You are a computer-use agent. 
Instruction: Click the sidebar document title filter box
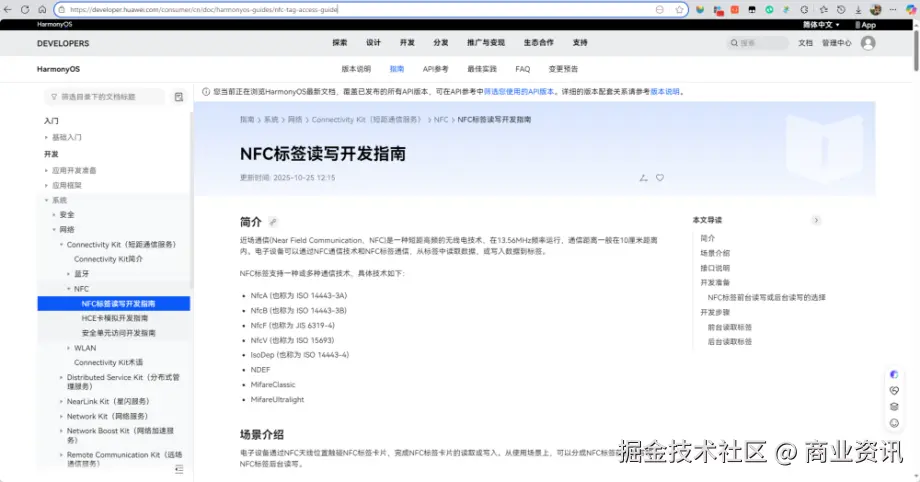[105, 97]
